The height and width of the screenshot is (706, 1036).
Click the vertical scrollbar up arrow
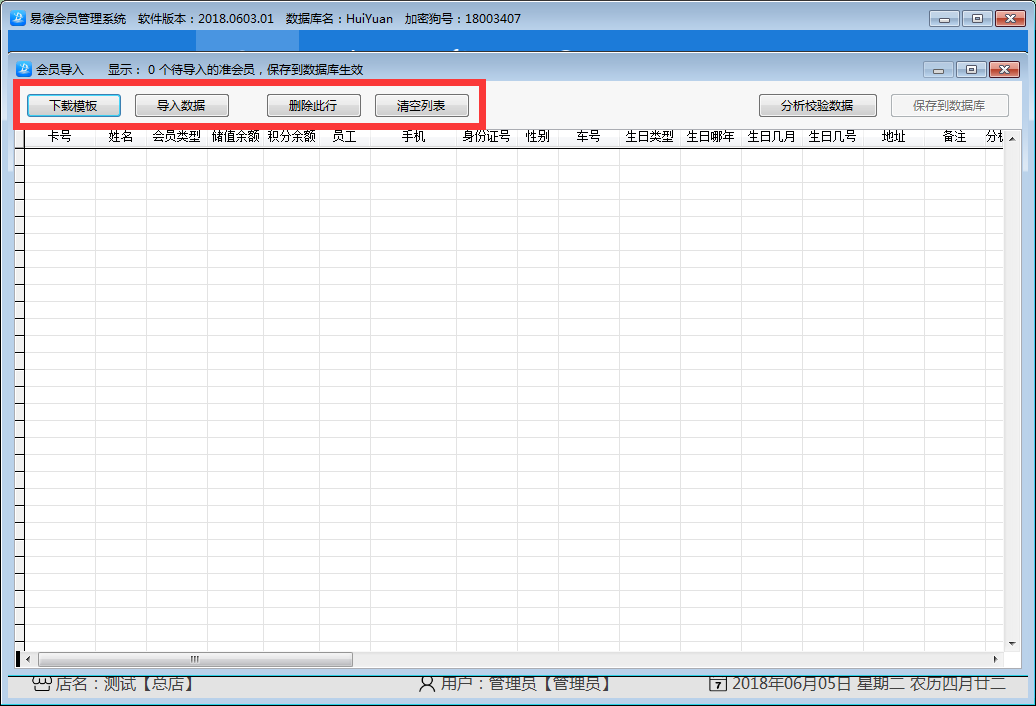pos(1012,138)
